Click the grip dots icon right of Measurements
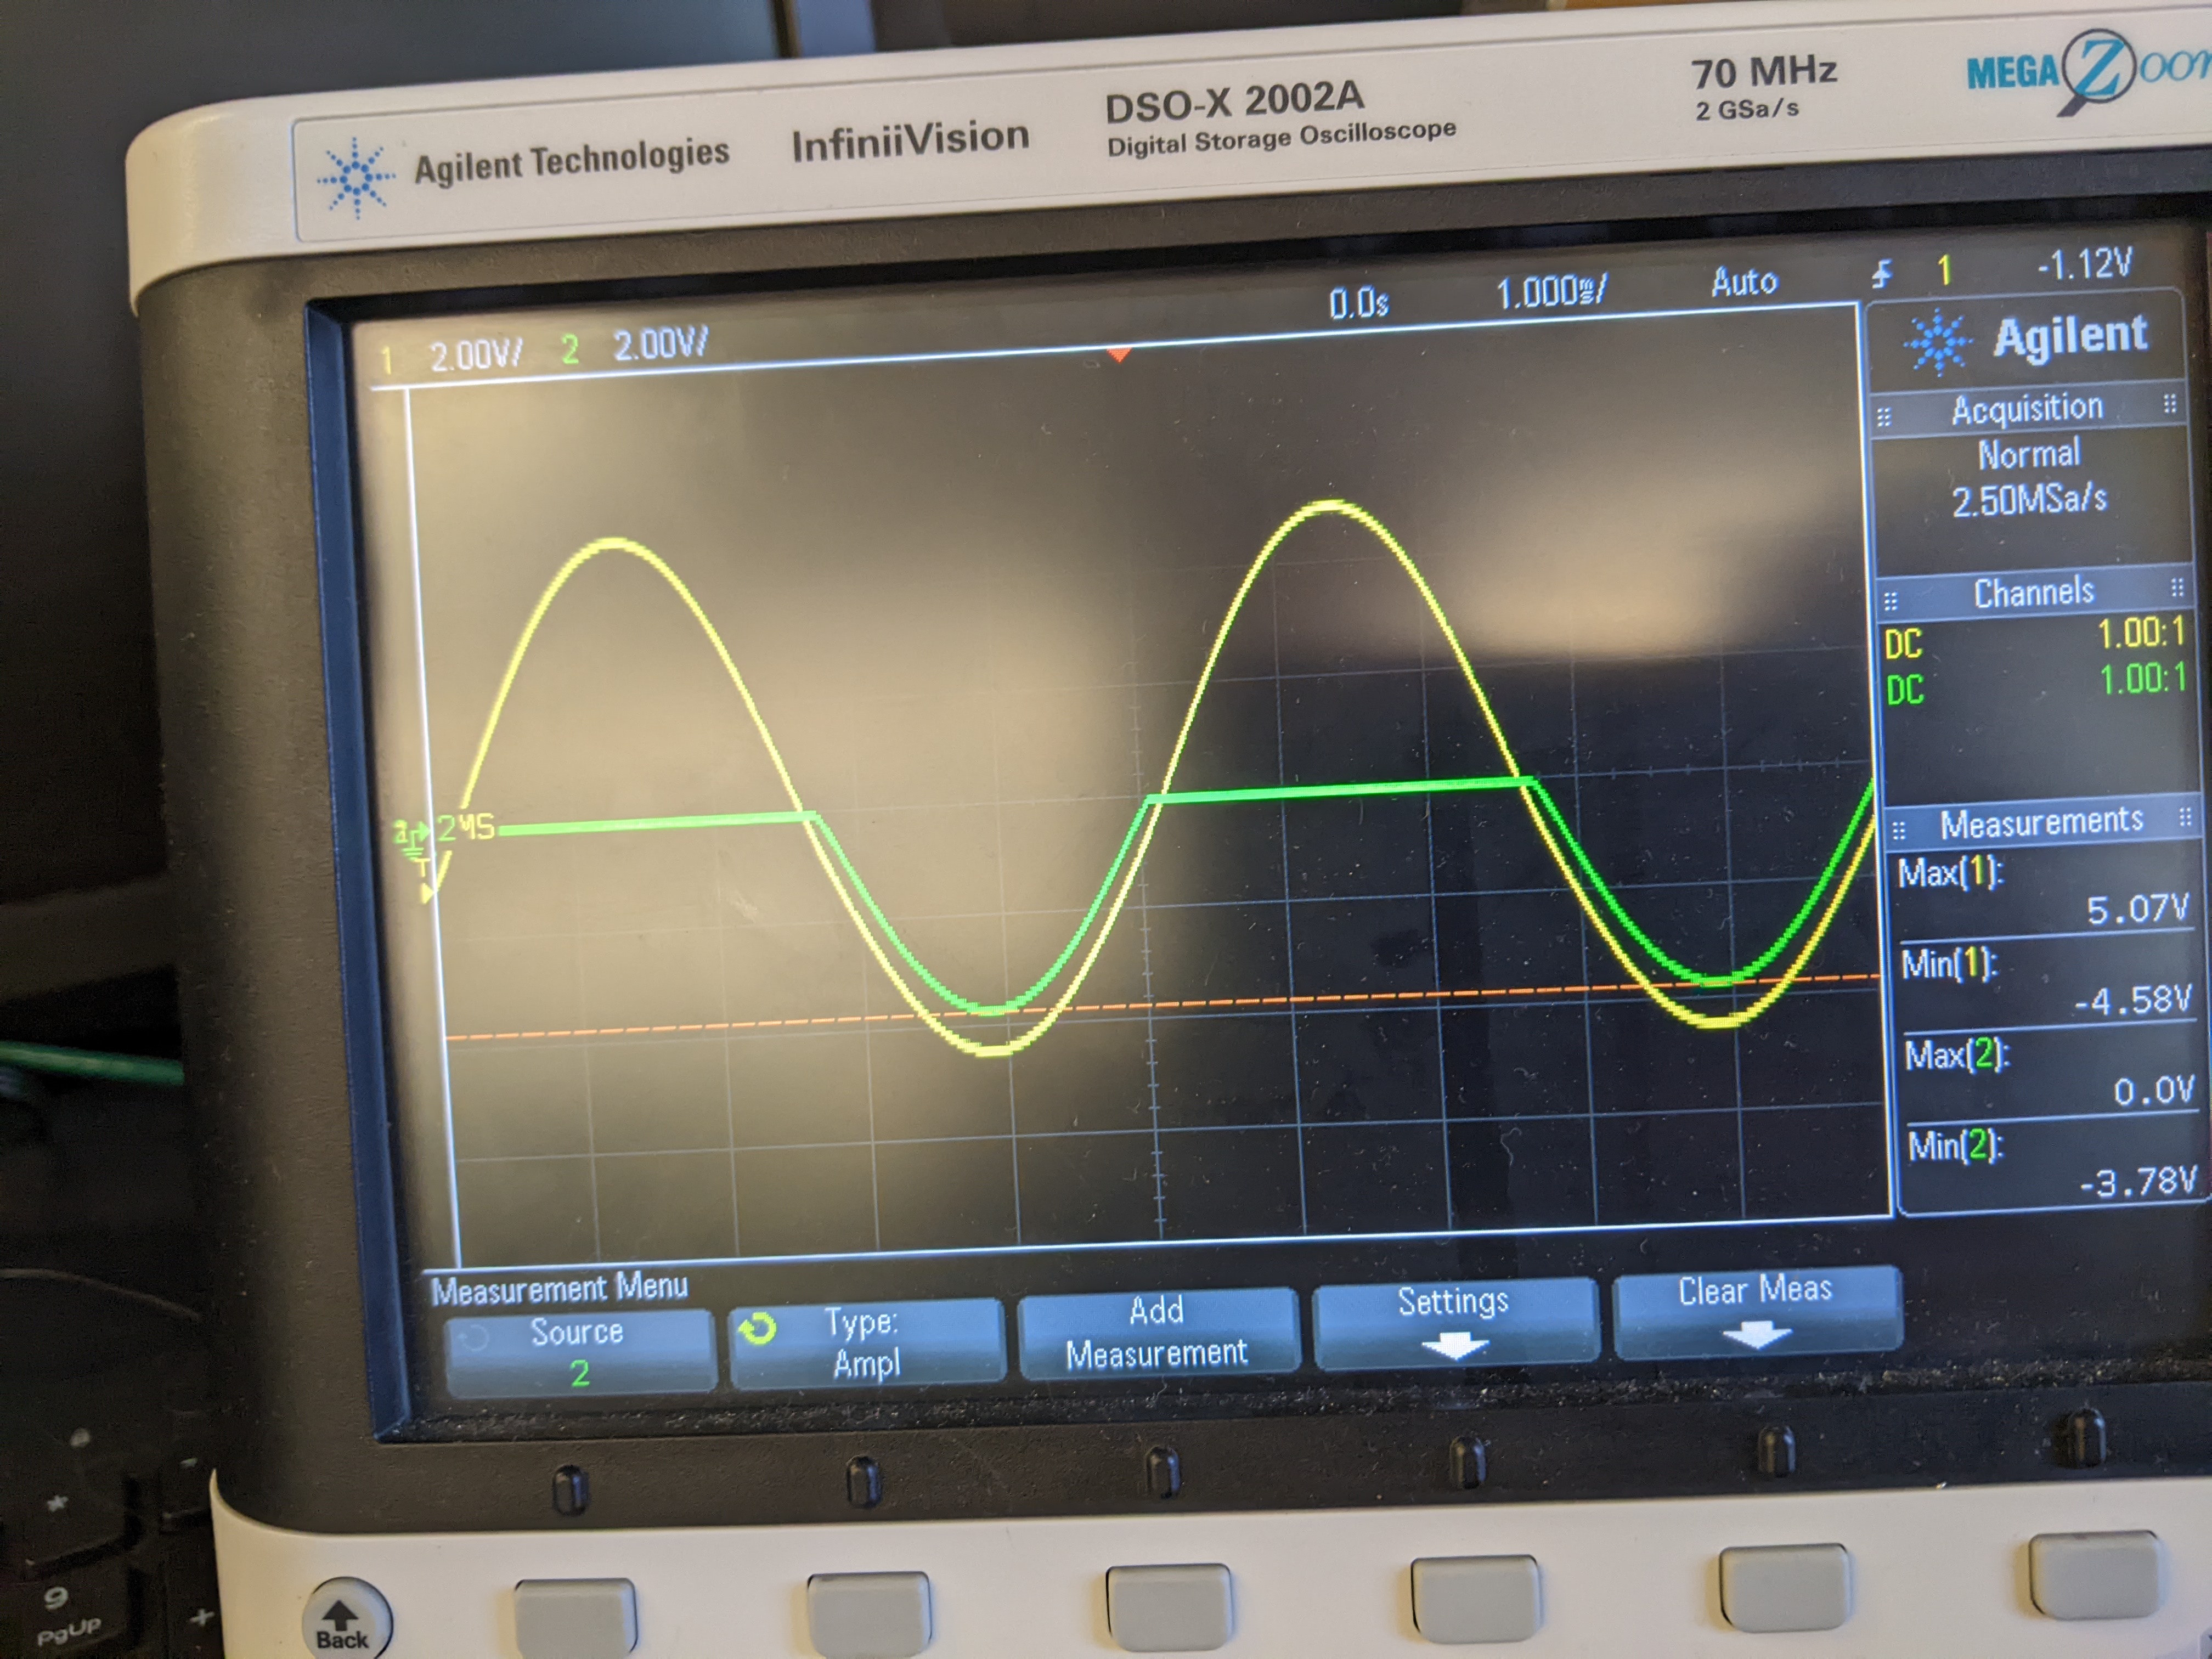 (2185, 816)
